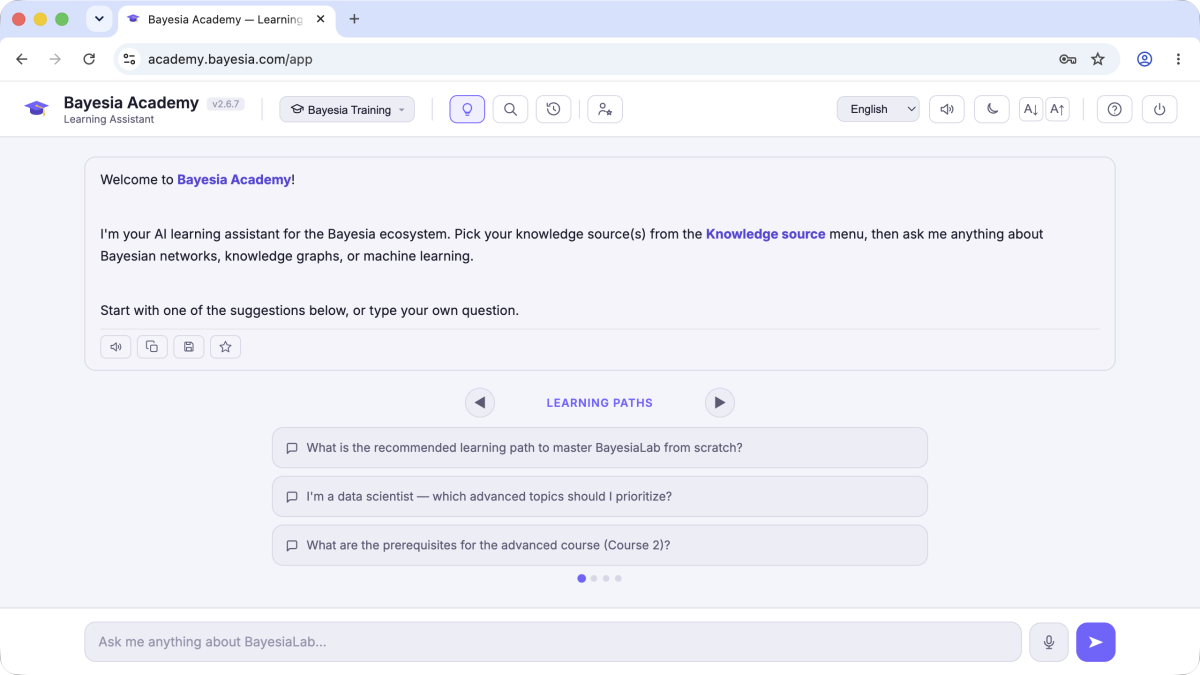The width and height of the screenshot is (1200, 675).
Task: Select the fourth carousel pagination dot
Action: click(x=618, y=578)
